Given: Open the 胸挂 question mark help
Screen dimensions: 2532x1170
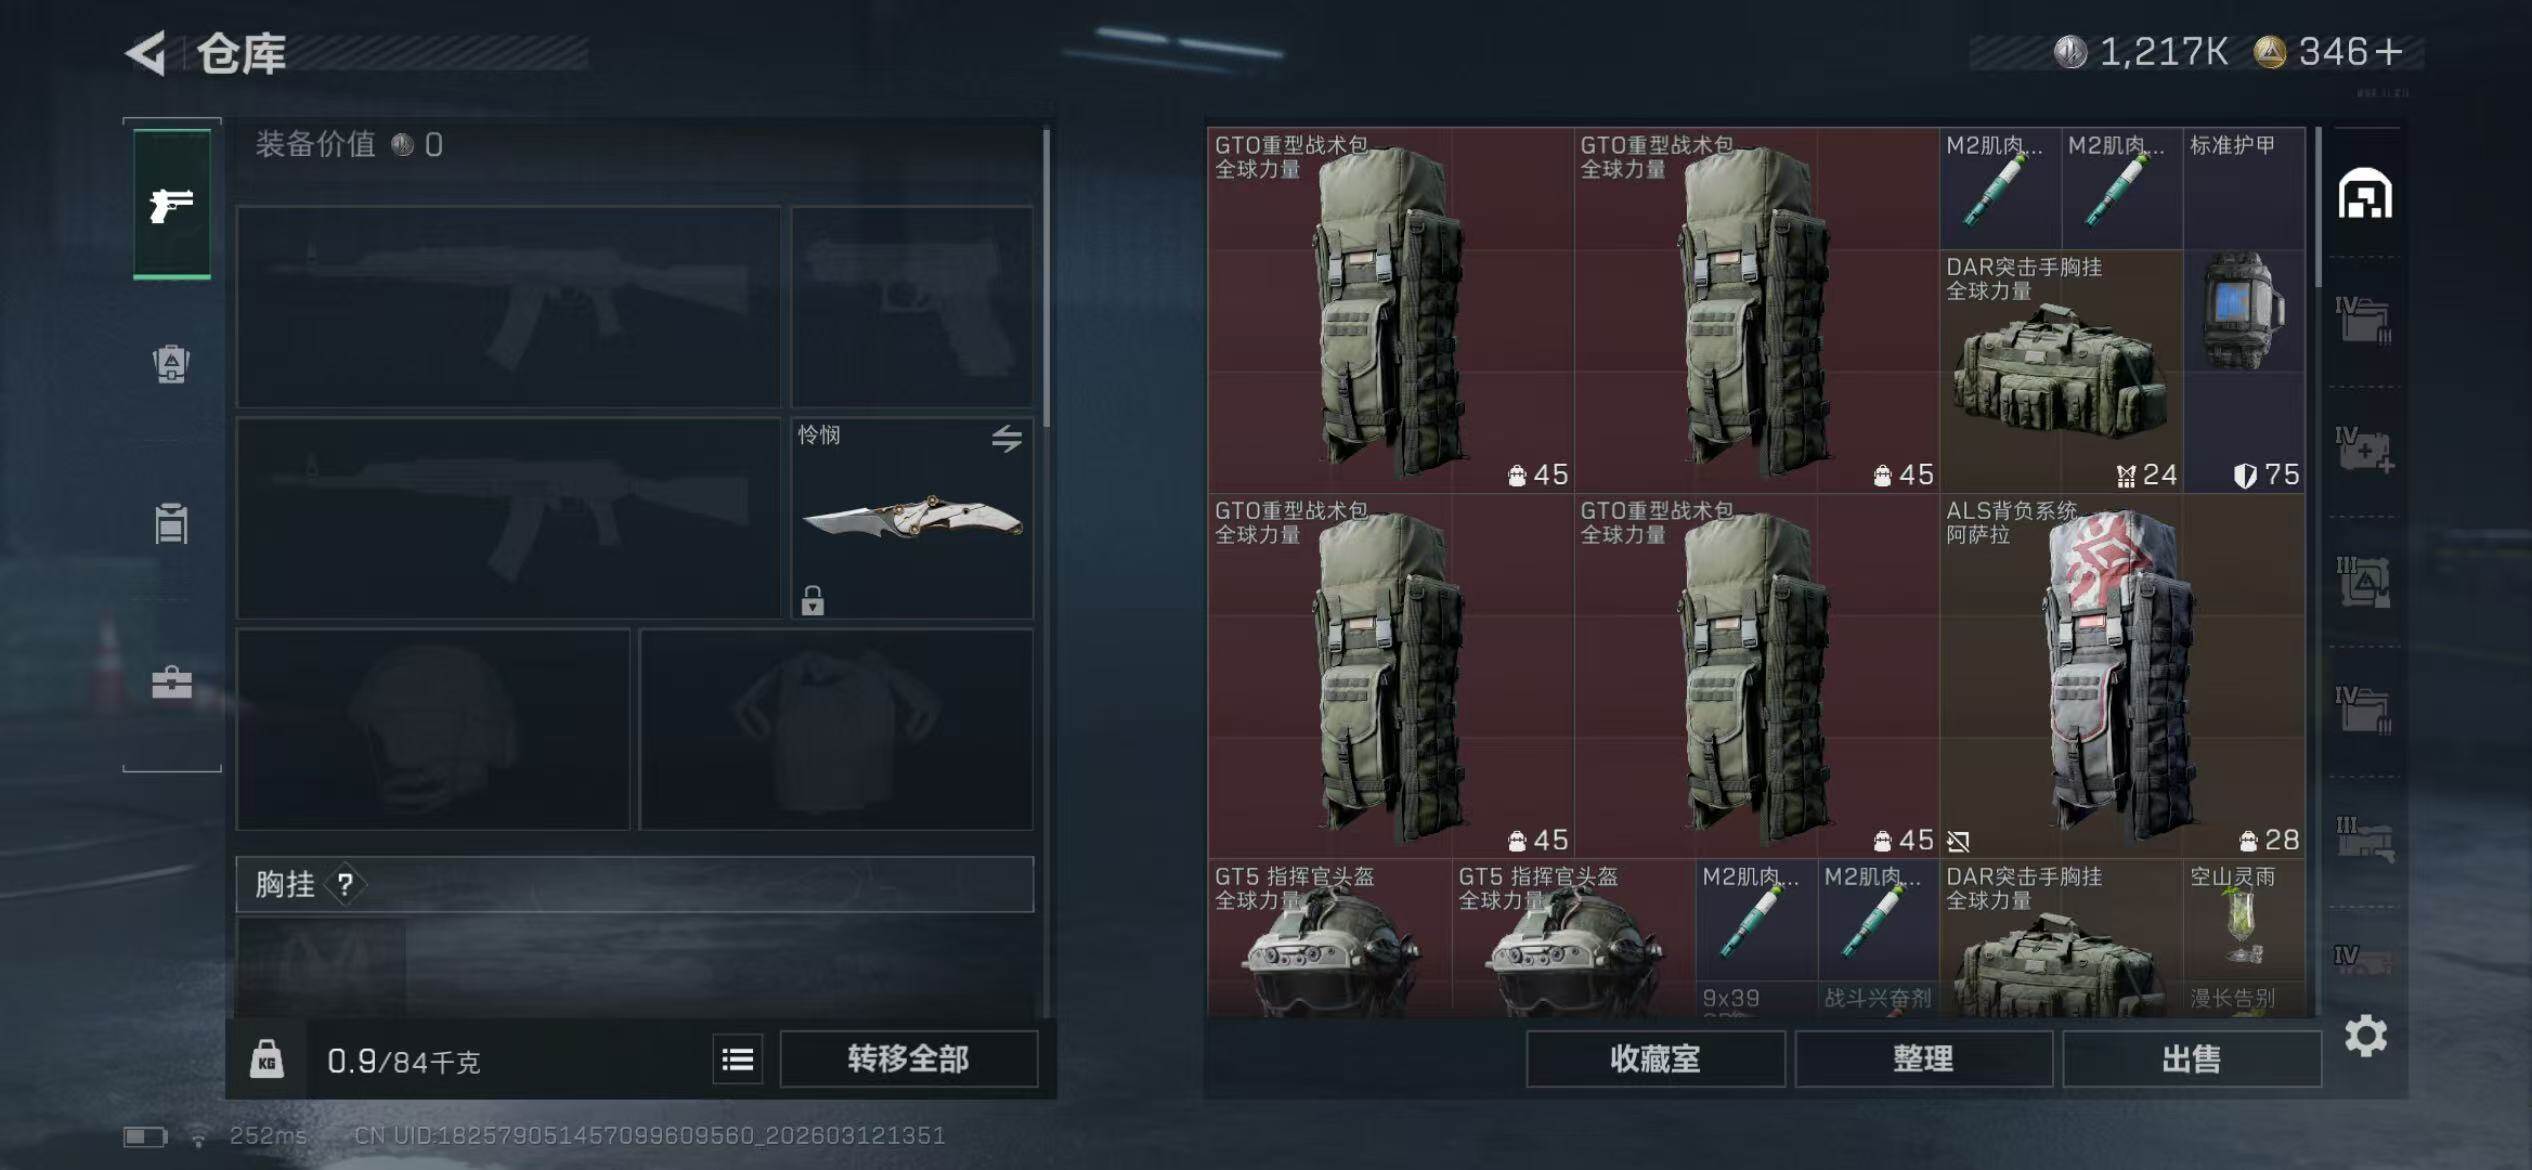Looking at the screenshot, I should [x=345, y=884].
